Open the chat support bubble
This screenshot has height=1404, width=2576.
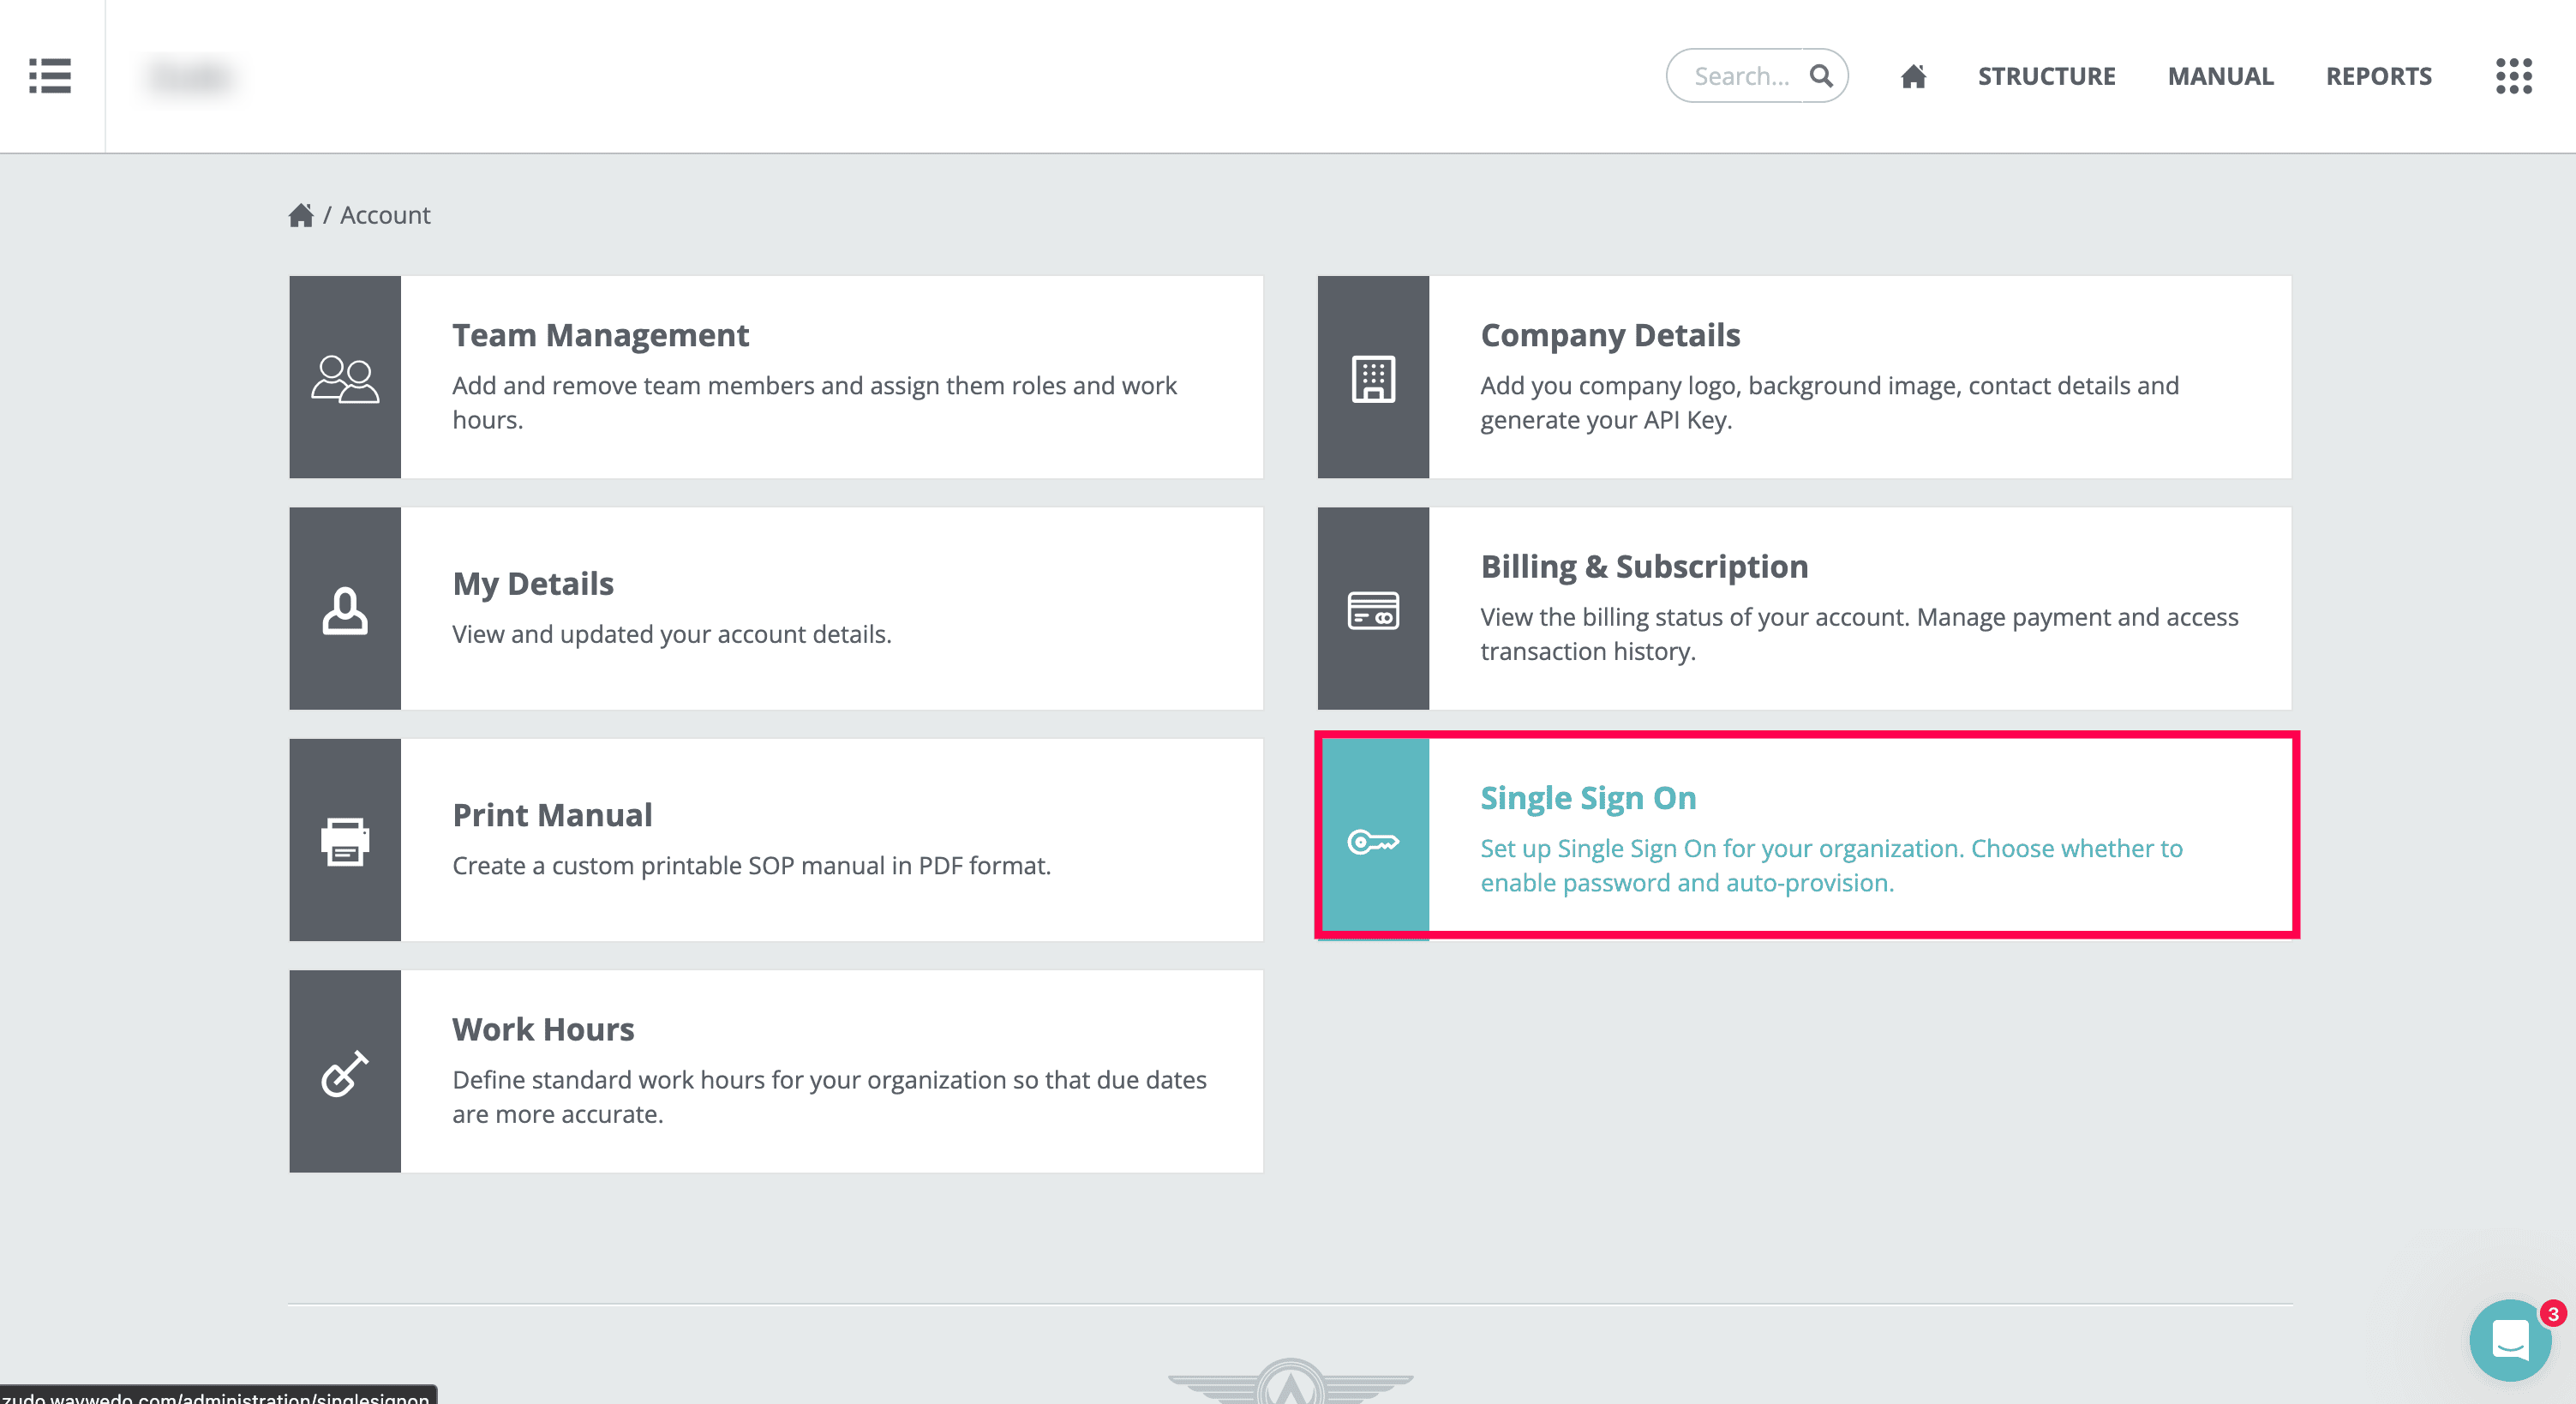coord(2510,1340)
